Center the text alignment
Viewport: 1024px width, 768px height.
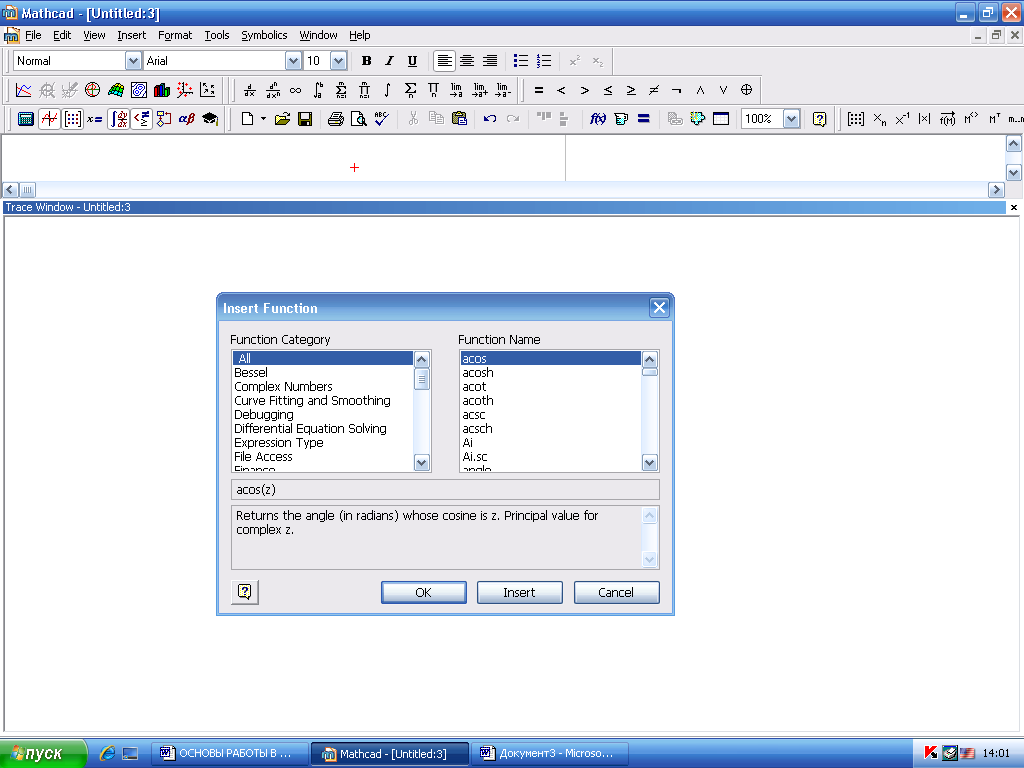pos(467,61)
